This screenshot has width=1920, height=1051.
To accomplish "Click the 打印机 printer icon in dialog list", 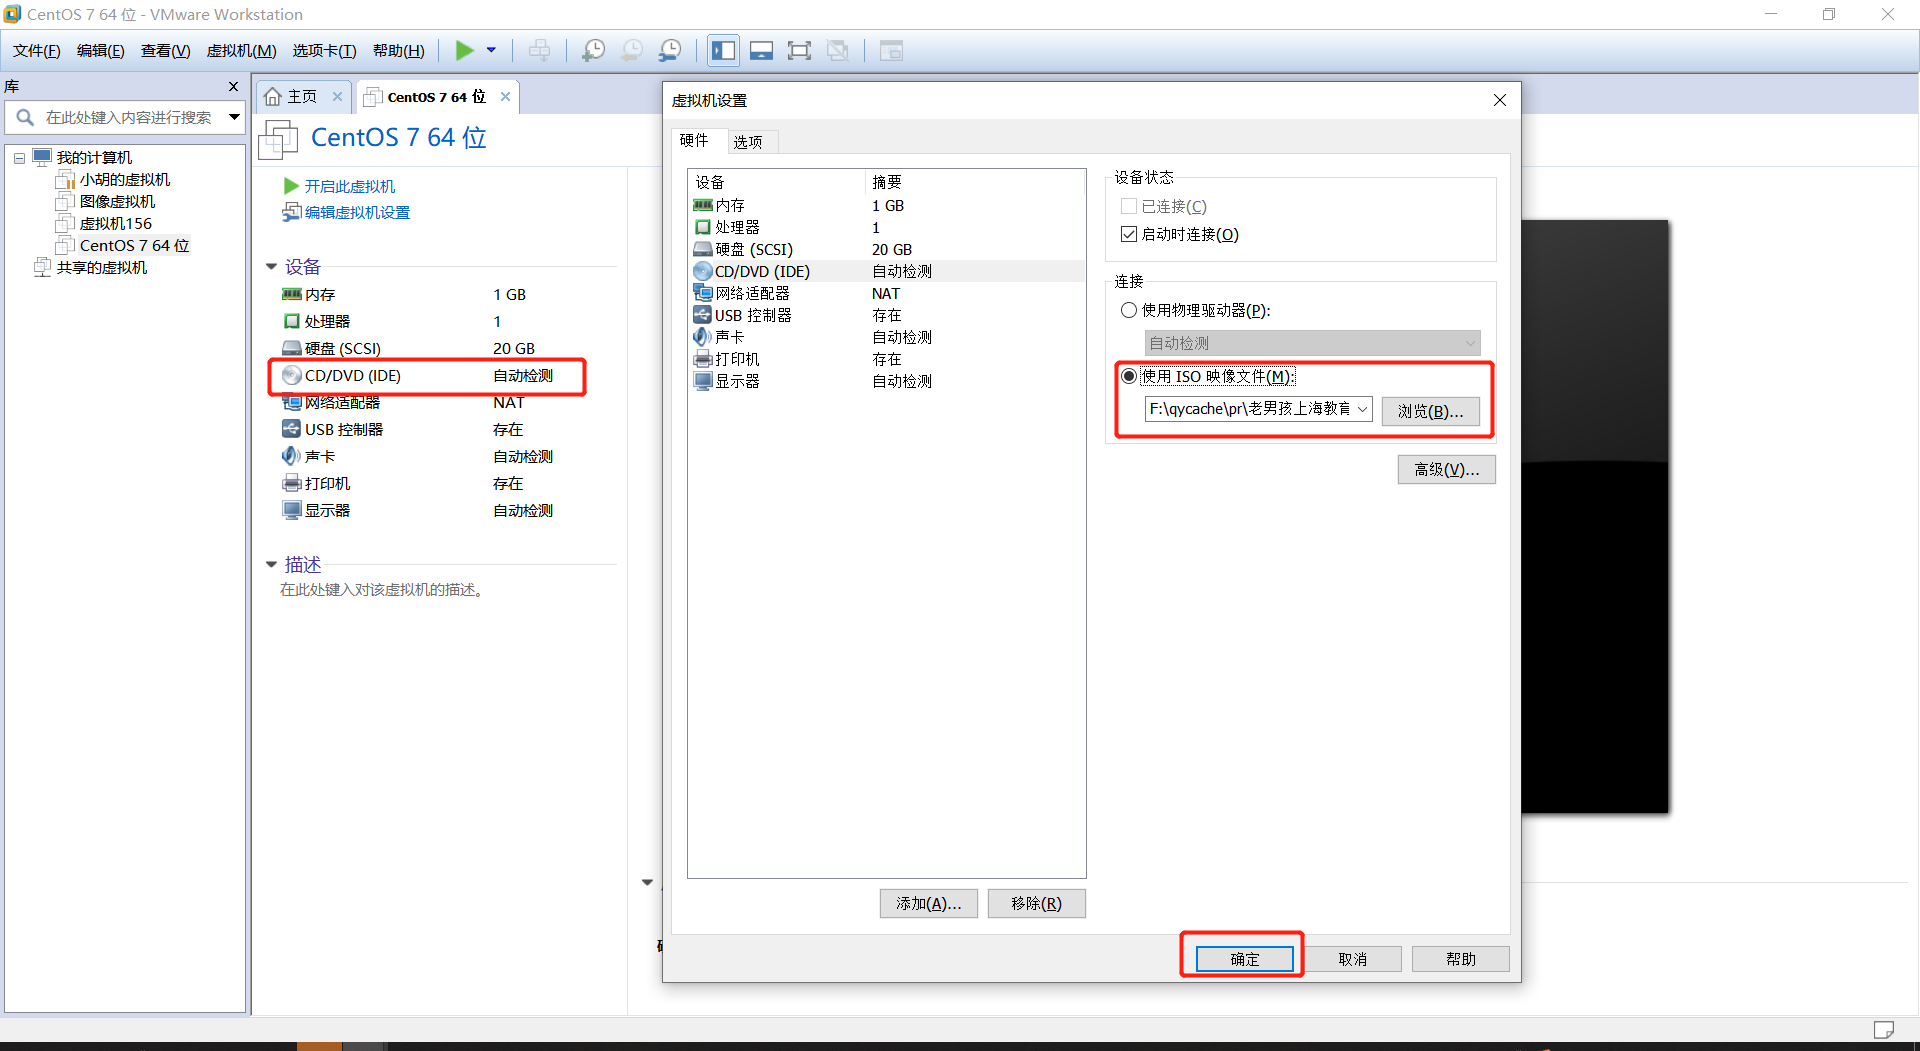I will point(703,359).
